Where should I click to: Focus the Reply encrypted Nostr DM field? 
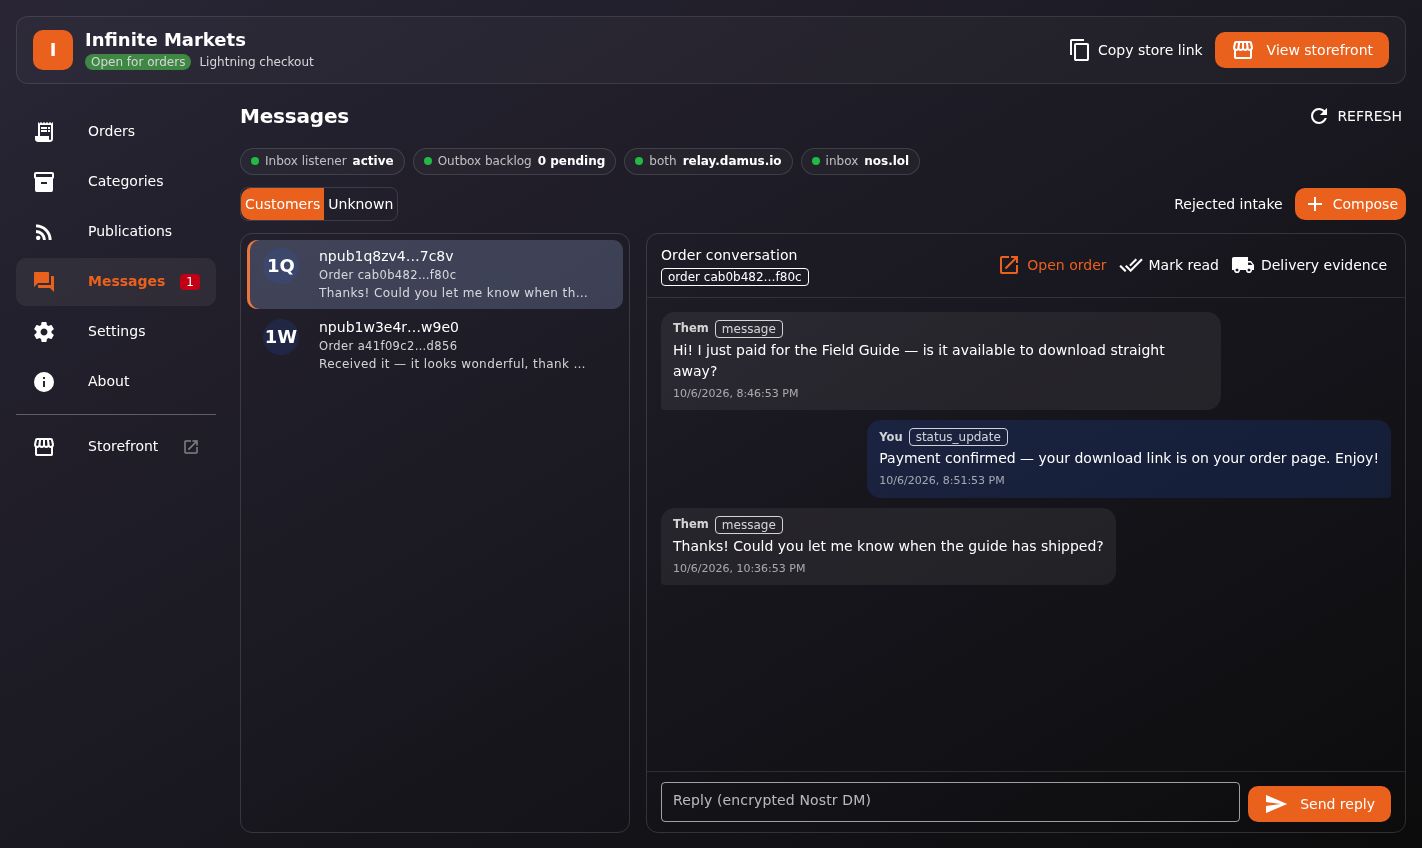tap(950, 802)
